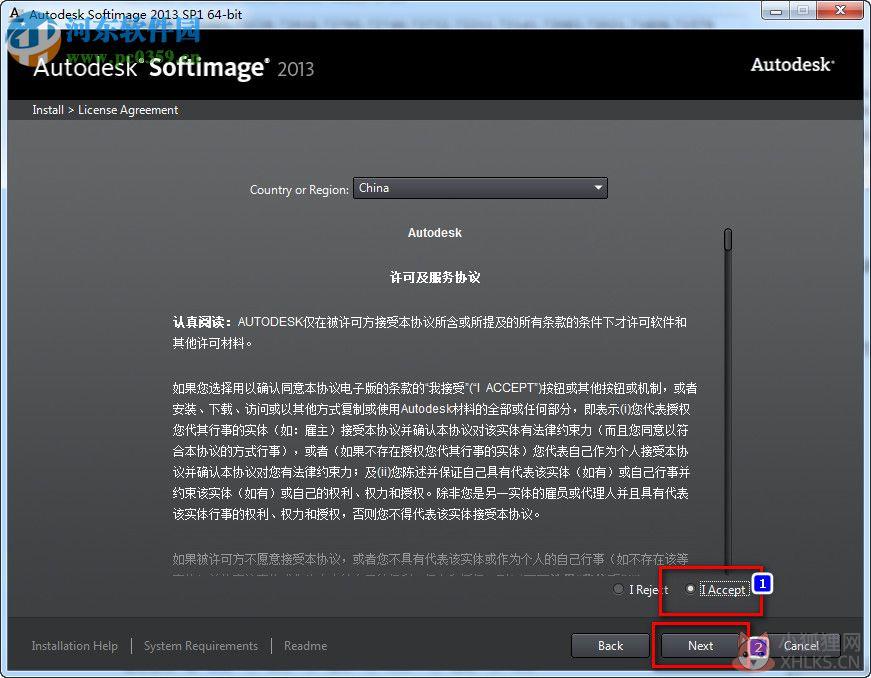Click the Next button
This screenshot has height=678, width=871.
click(700, 646)
